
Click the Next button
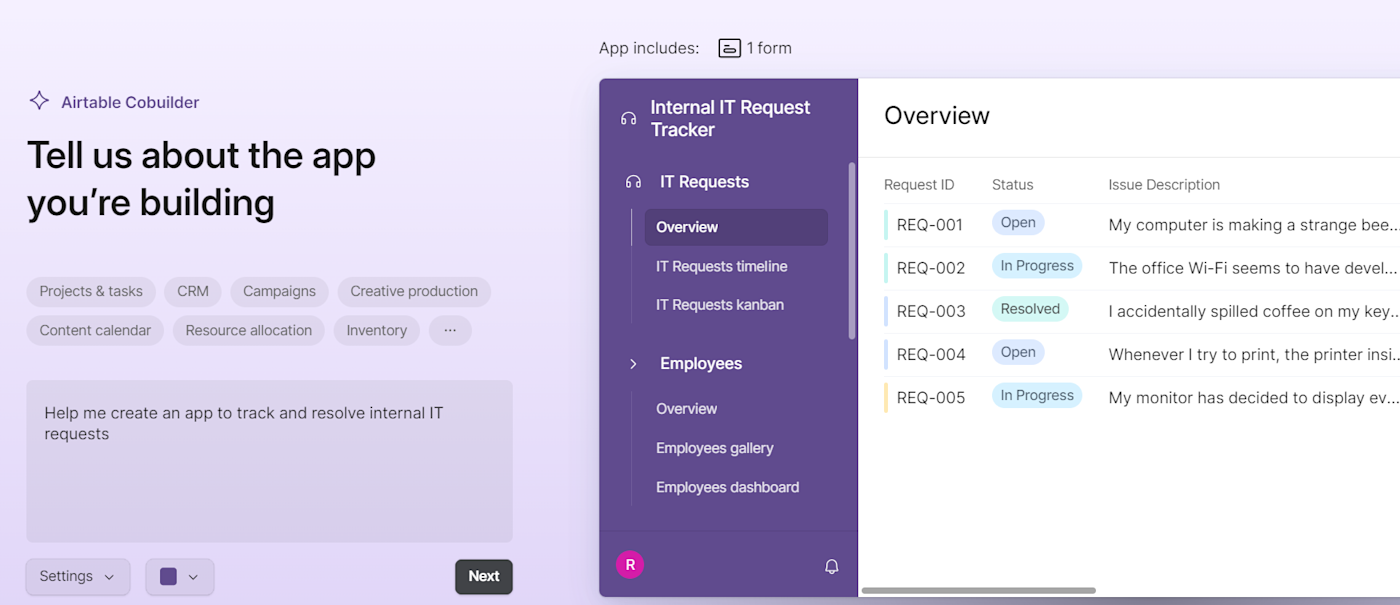(x=484, y=576)
